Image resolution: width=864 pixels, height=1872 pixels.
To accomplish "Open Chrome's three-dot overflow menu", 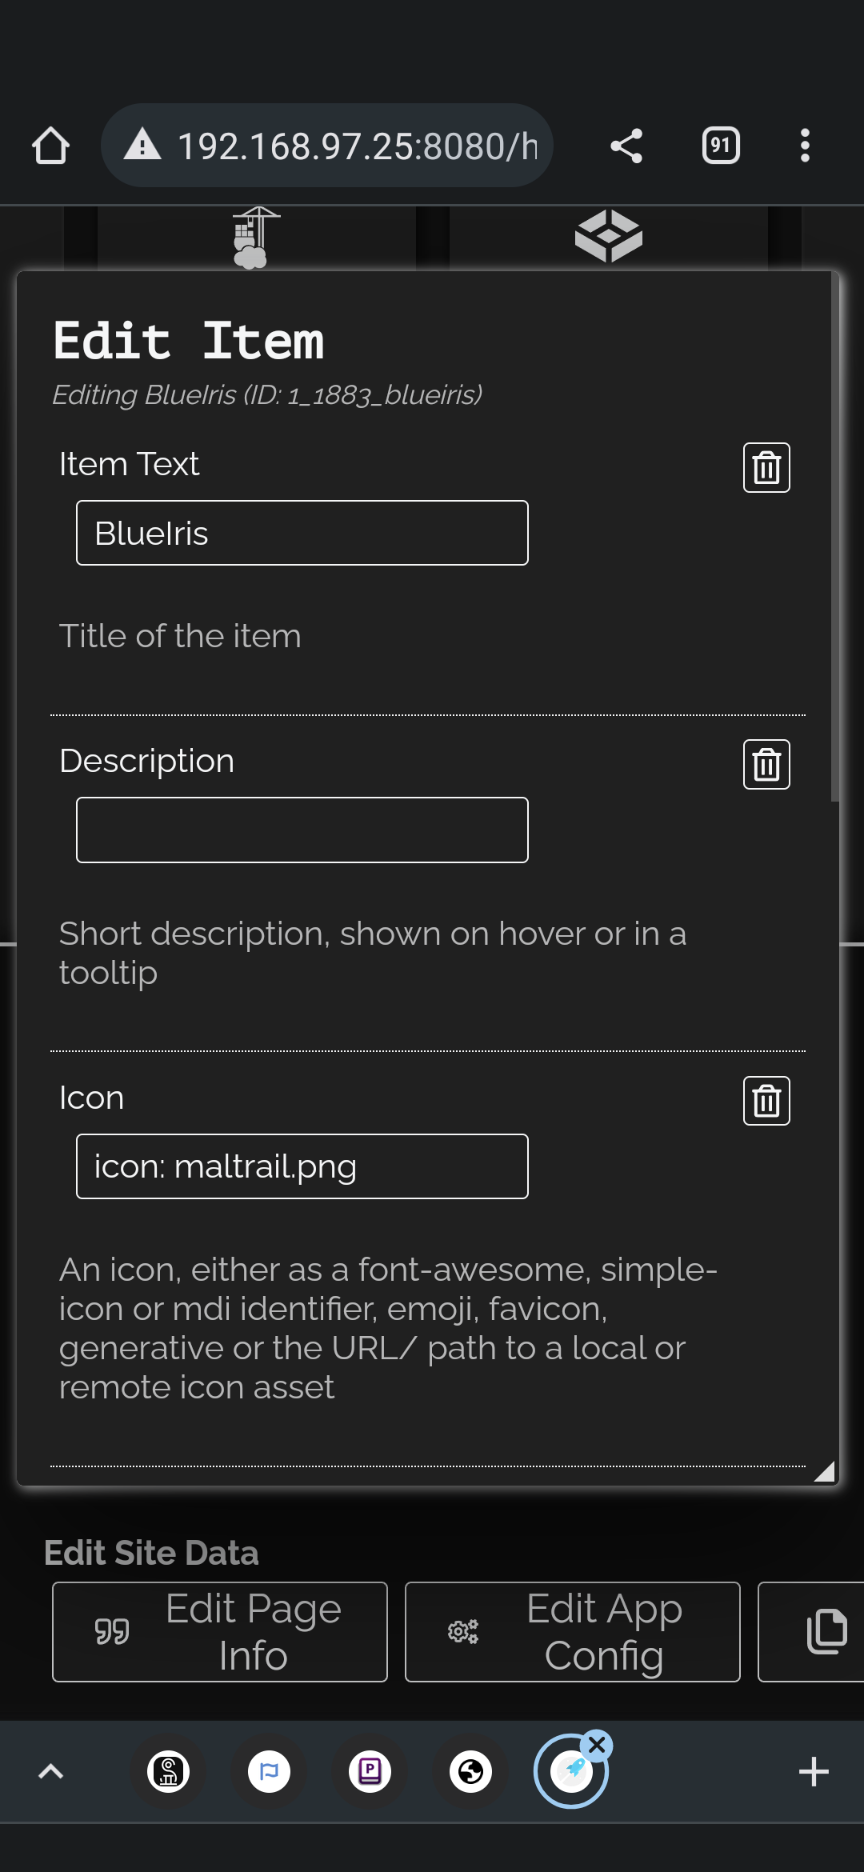I will coord(805,145).
